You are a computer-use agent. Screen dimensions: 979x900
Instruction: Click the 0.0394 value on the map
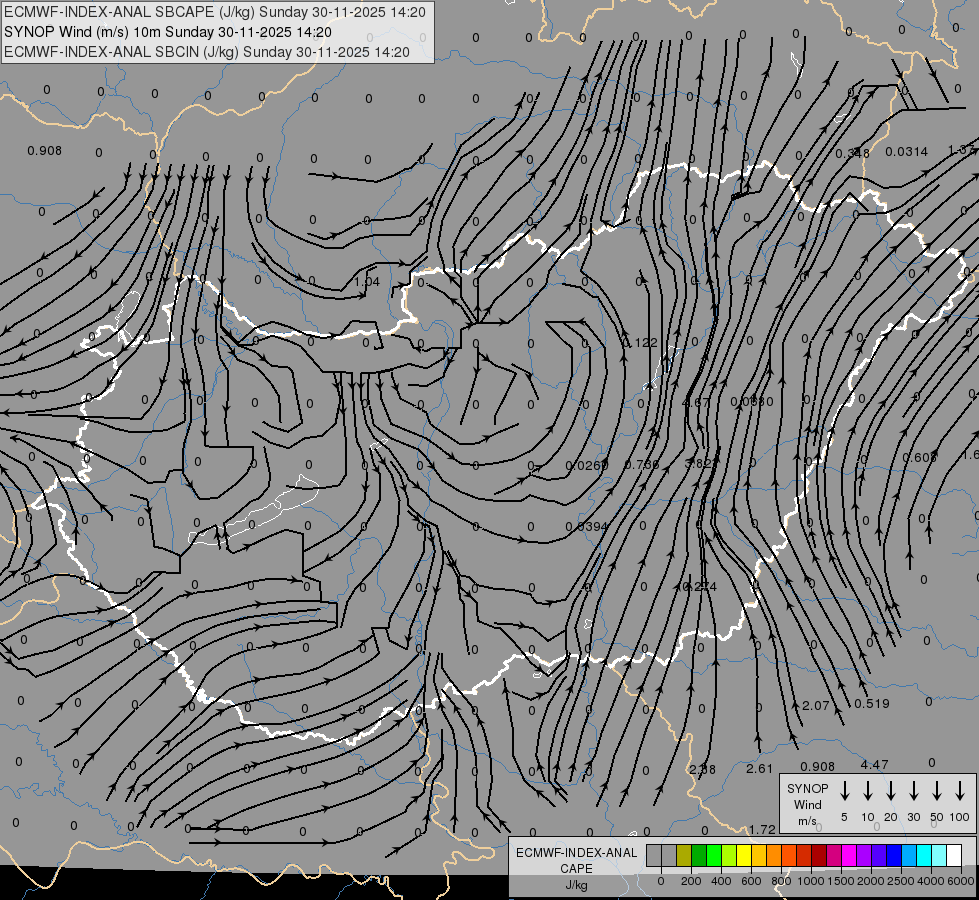[x=586, y=527]
